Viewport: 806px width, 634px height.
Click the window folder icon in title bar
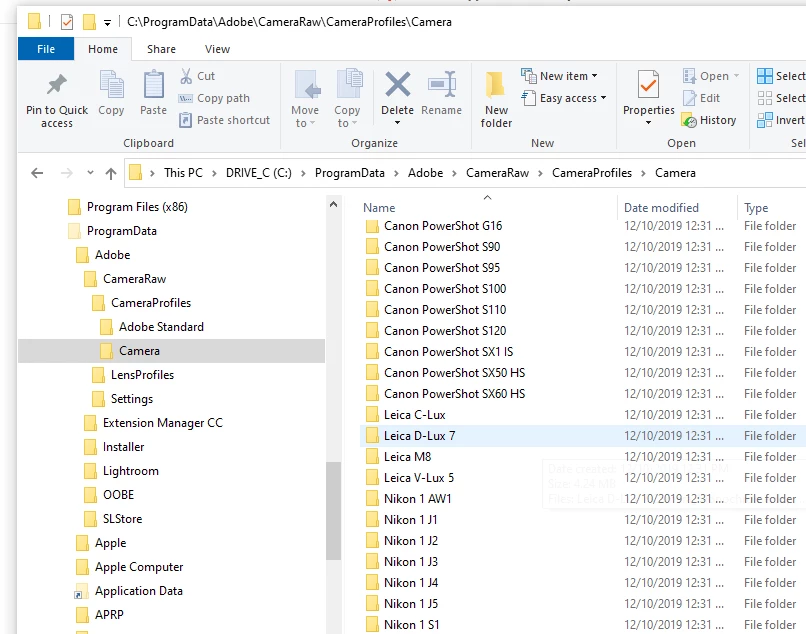pyautogui.click(x=34, y=21)
